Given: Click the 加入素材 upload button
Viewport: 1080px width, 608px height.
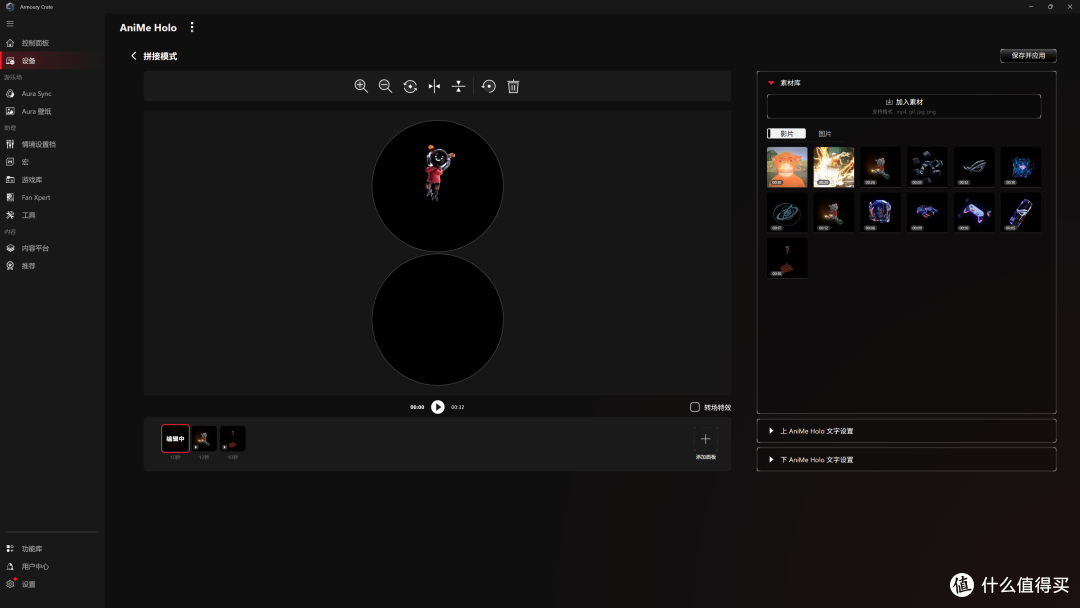Looking at the screenshot, I should click(904, 106).
